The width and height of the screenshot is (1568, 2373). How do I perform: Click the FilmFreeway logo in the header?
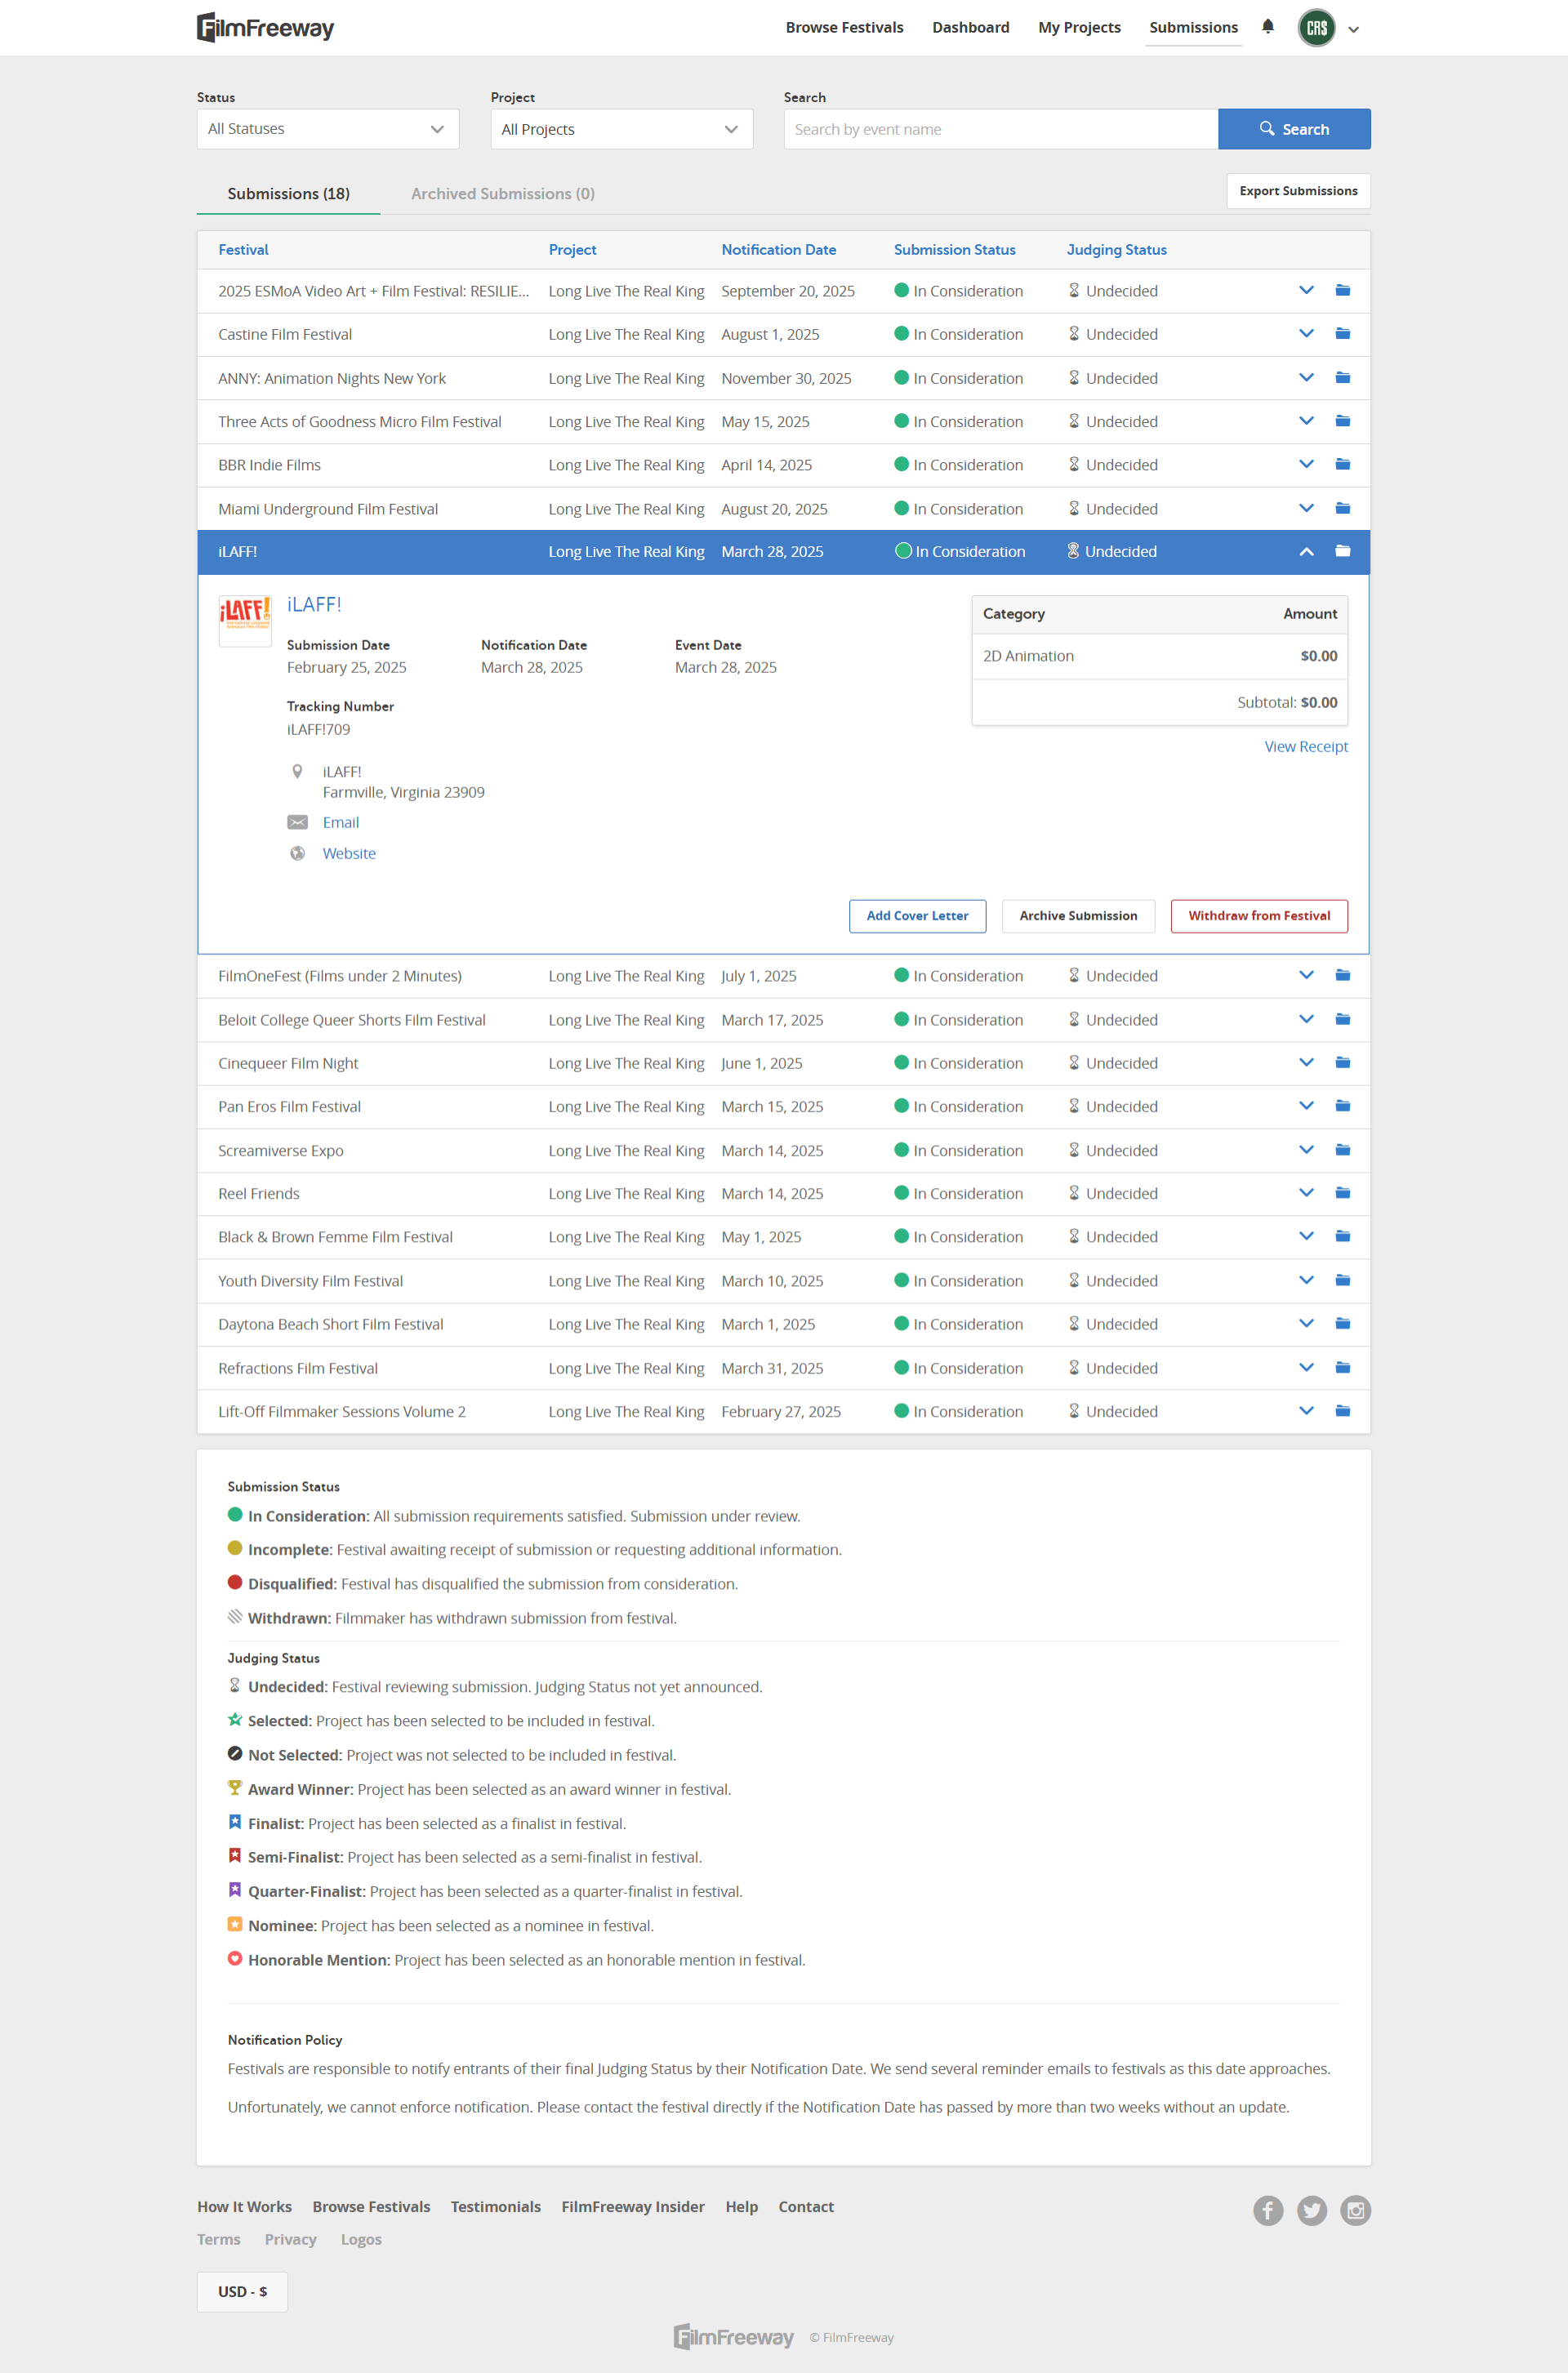(x=266, y=28)
